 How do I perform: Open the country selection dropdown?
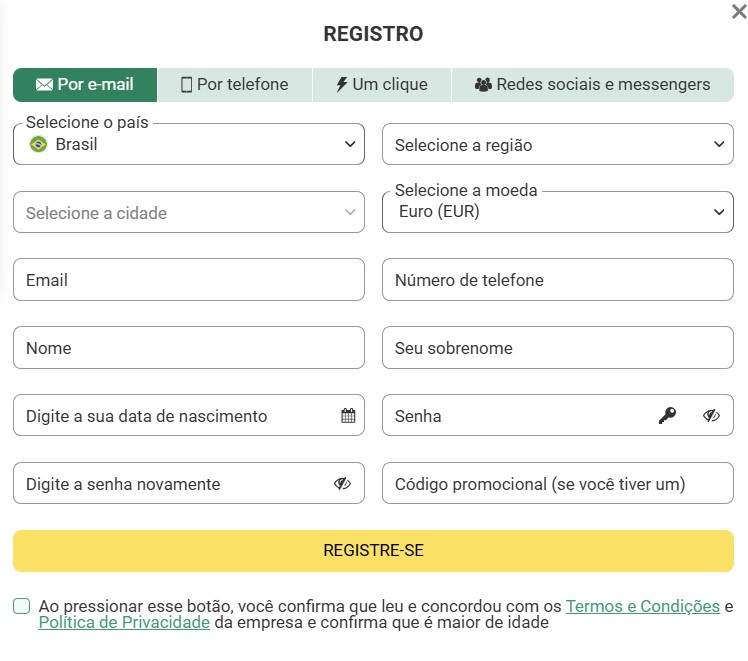click(189, 144)
